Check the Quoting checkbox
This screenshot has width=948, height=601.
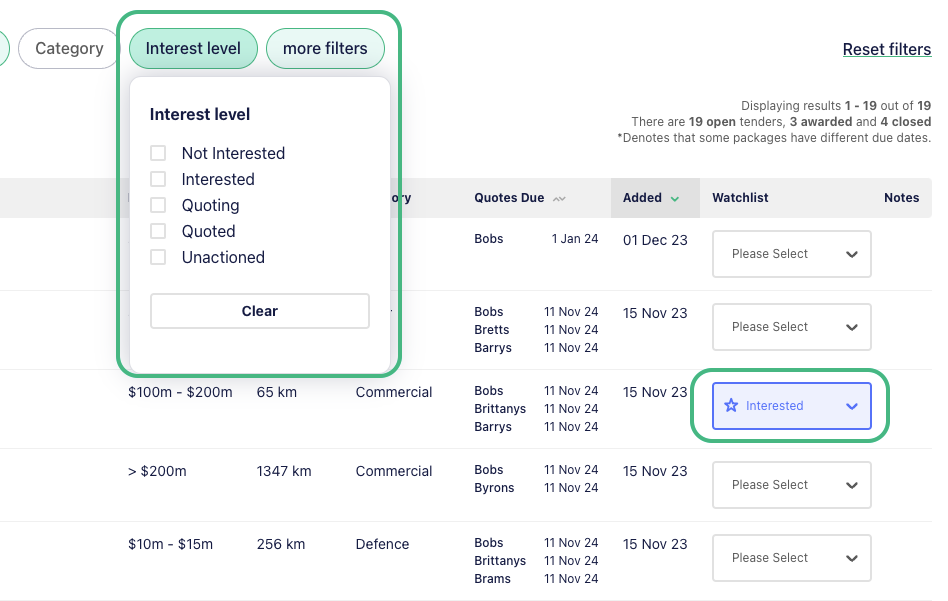coord(158,205)
